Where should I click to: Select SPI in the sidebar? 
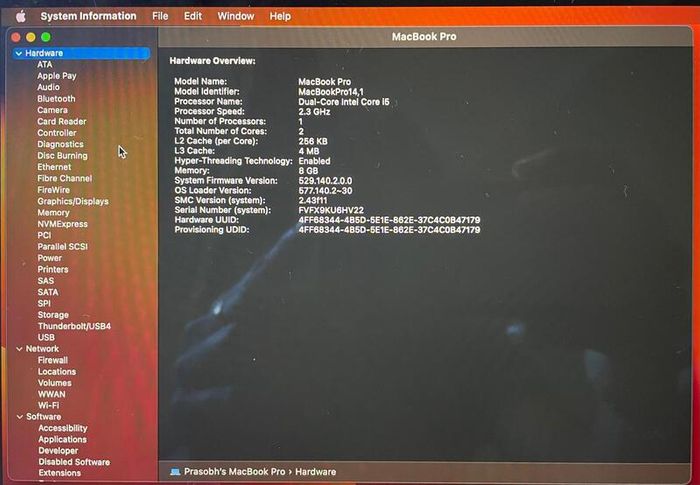44,304
